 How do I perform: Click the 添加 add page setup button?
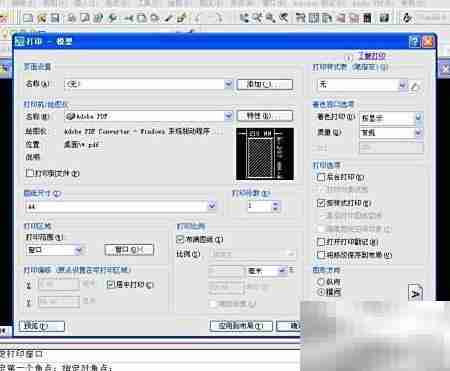click(x=265, y=84)
